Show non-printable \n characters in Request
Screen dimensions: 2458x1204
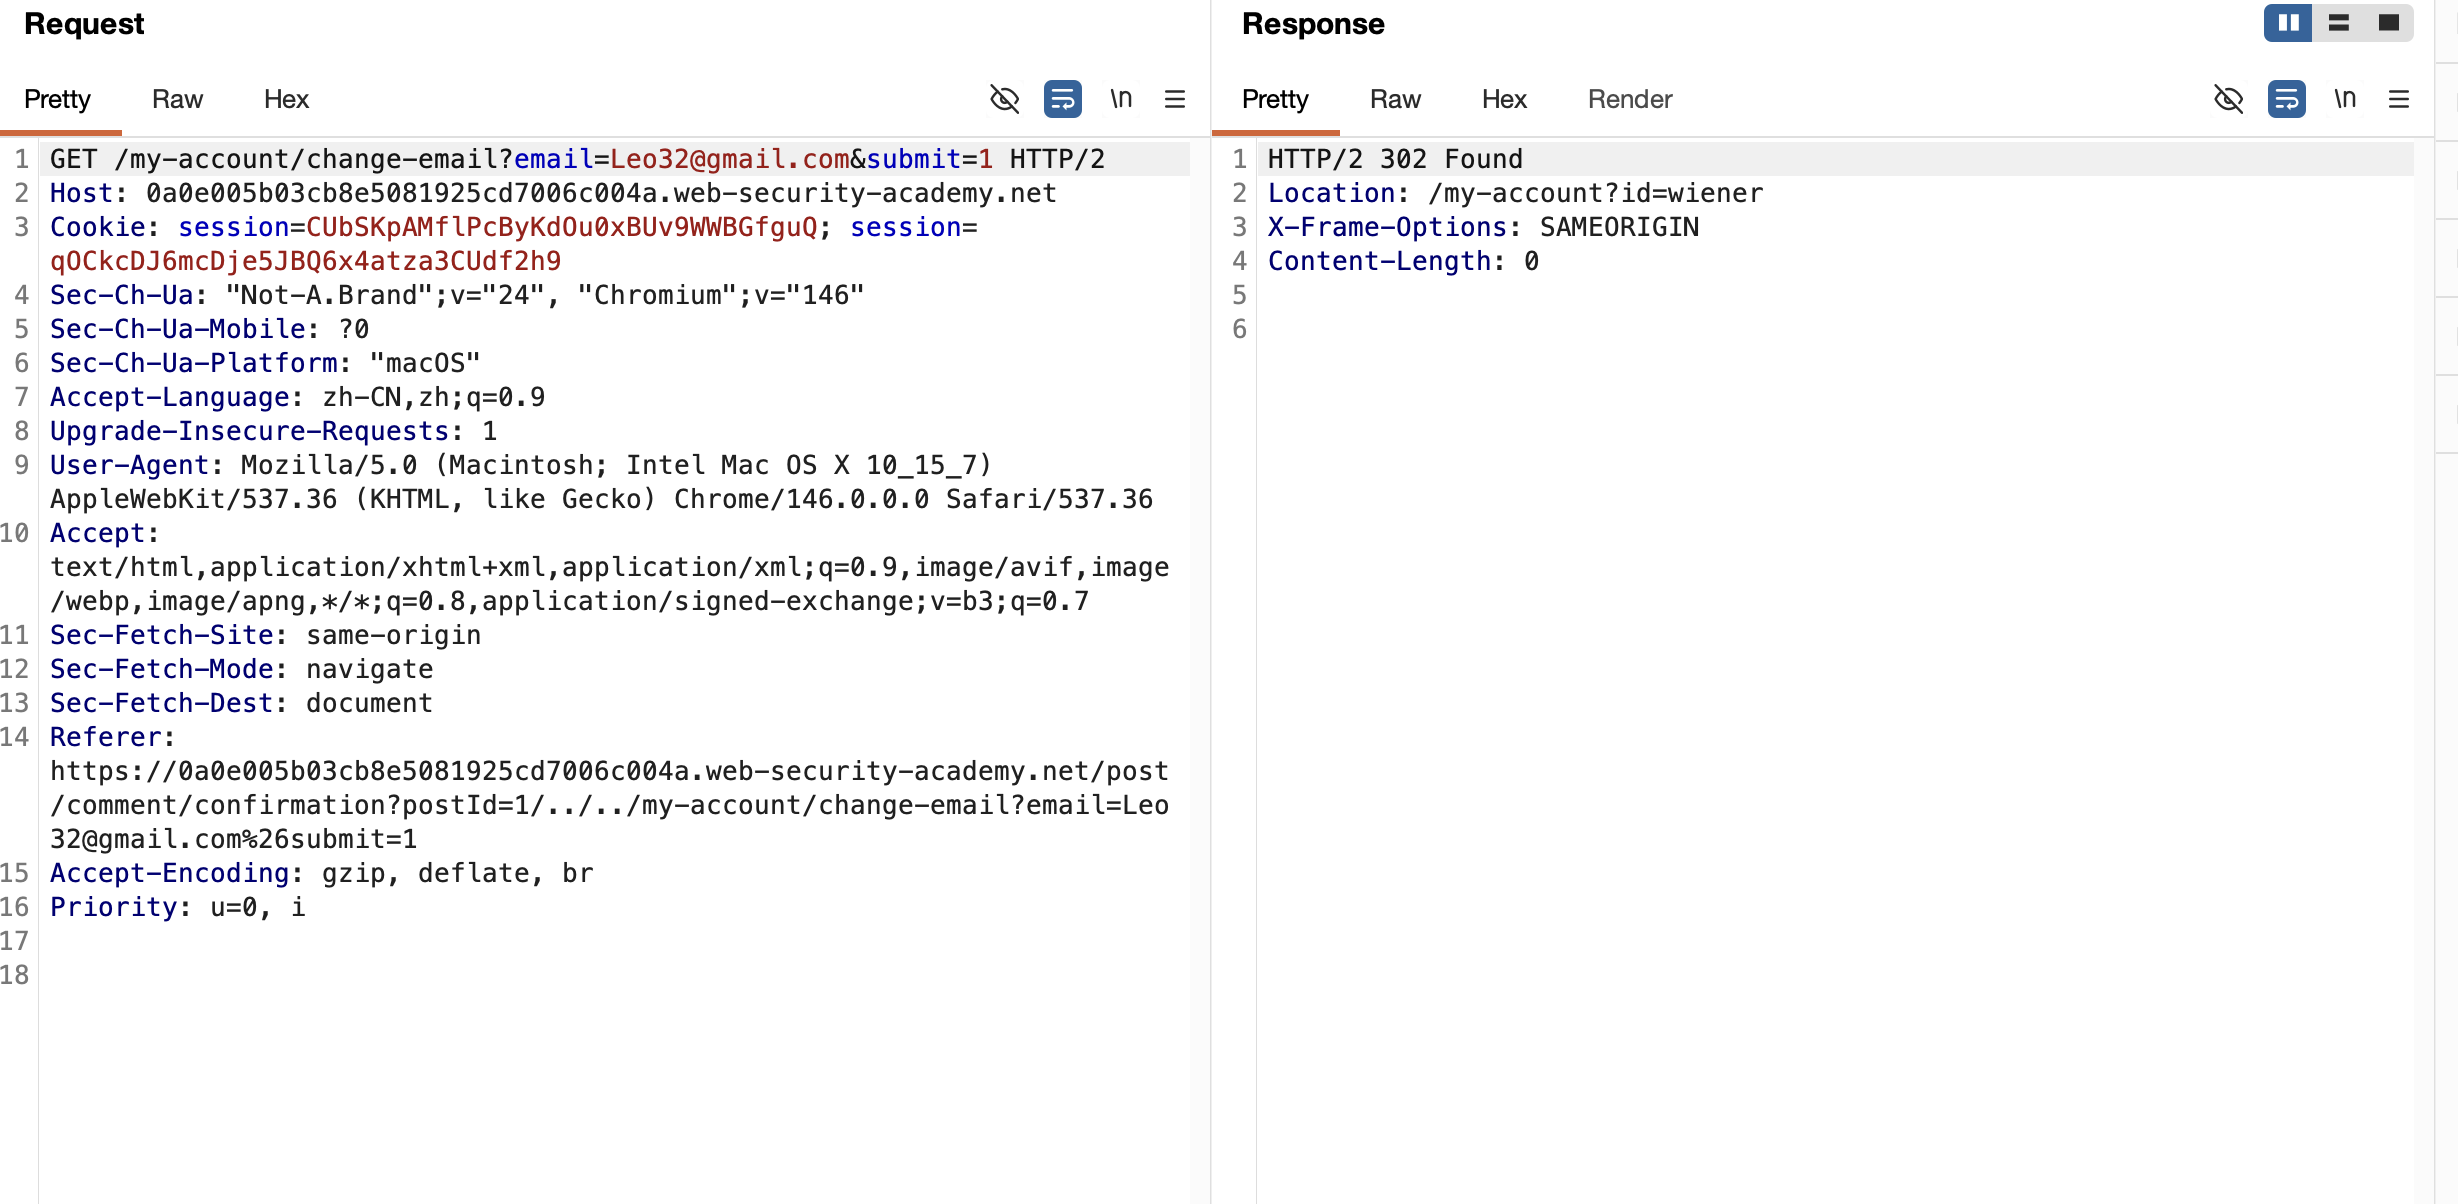click(x=1121, y=99)
